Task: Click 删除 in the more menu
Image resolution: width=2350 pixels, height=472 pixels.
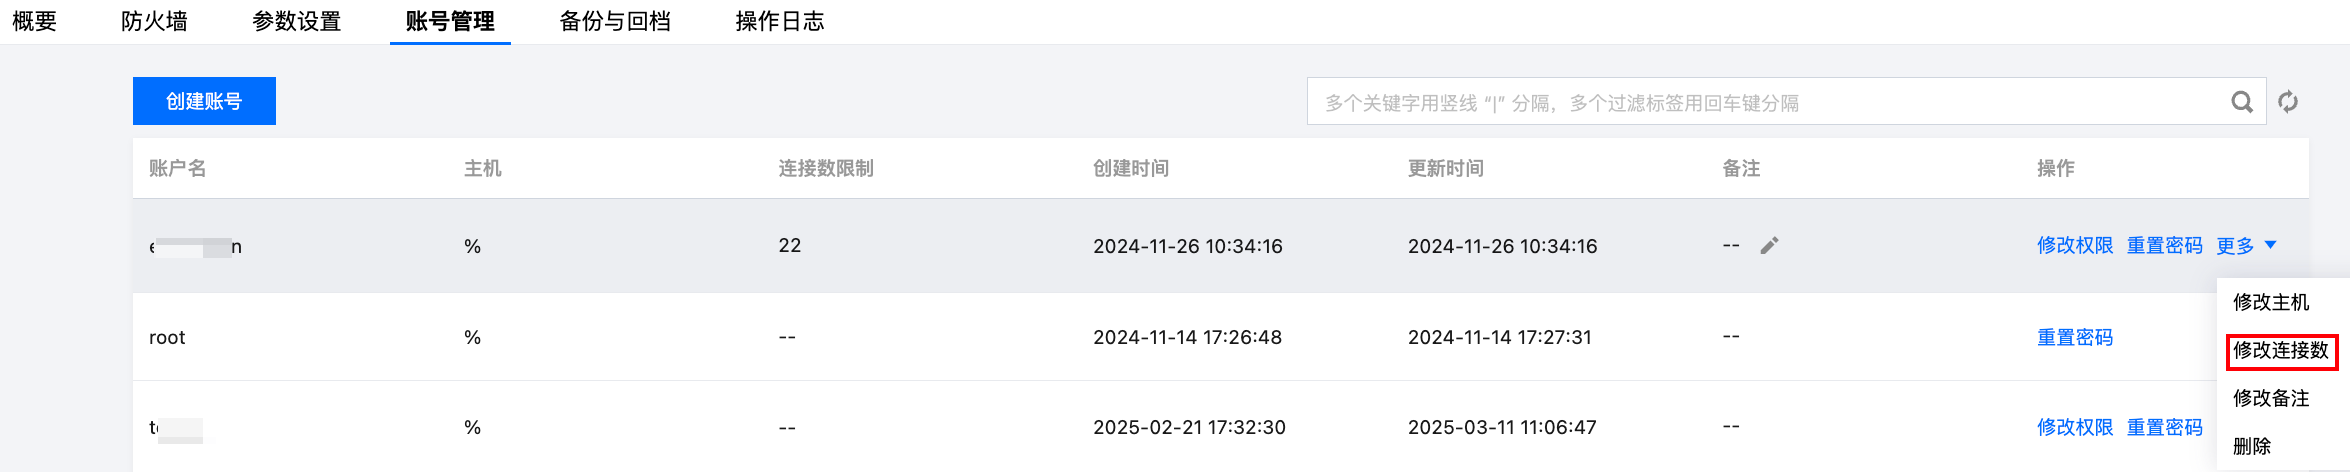Action: click(2252, 446)
